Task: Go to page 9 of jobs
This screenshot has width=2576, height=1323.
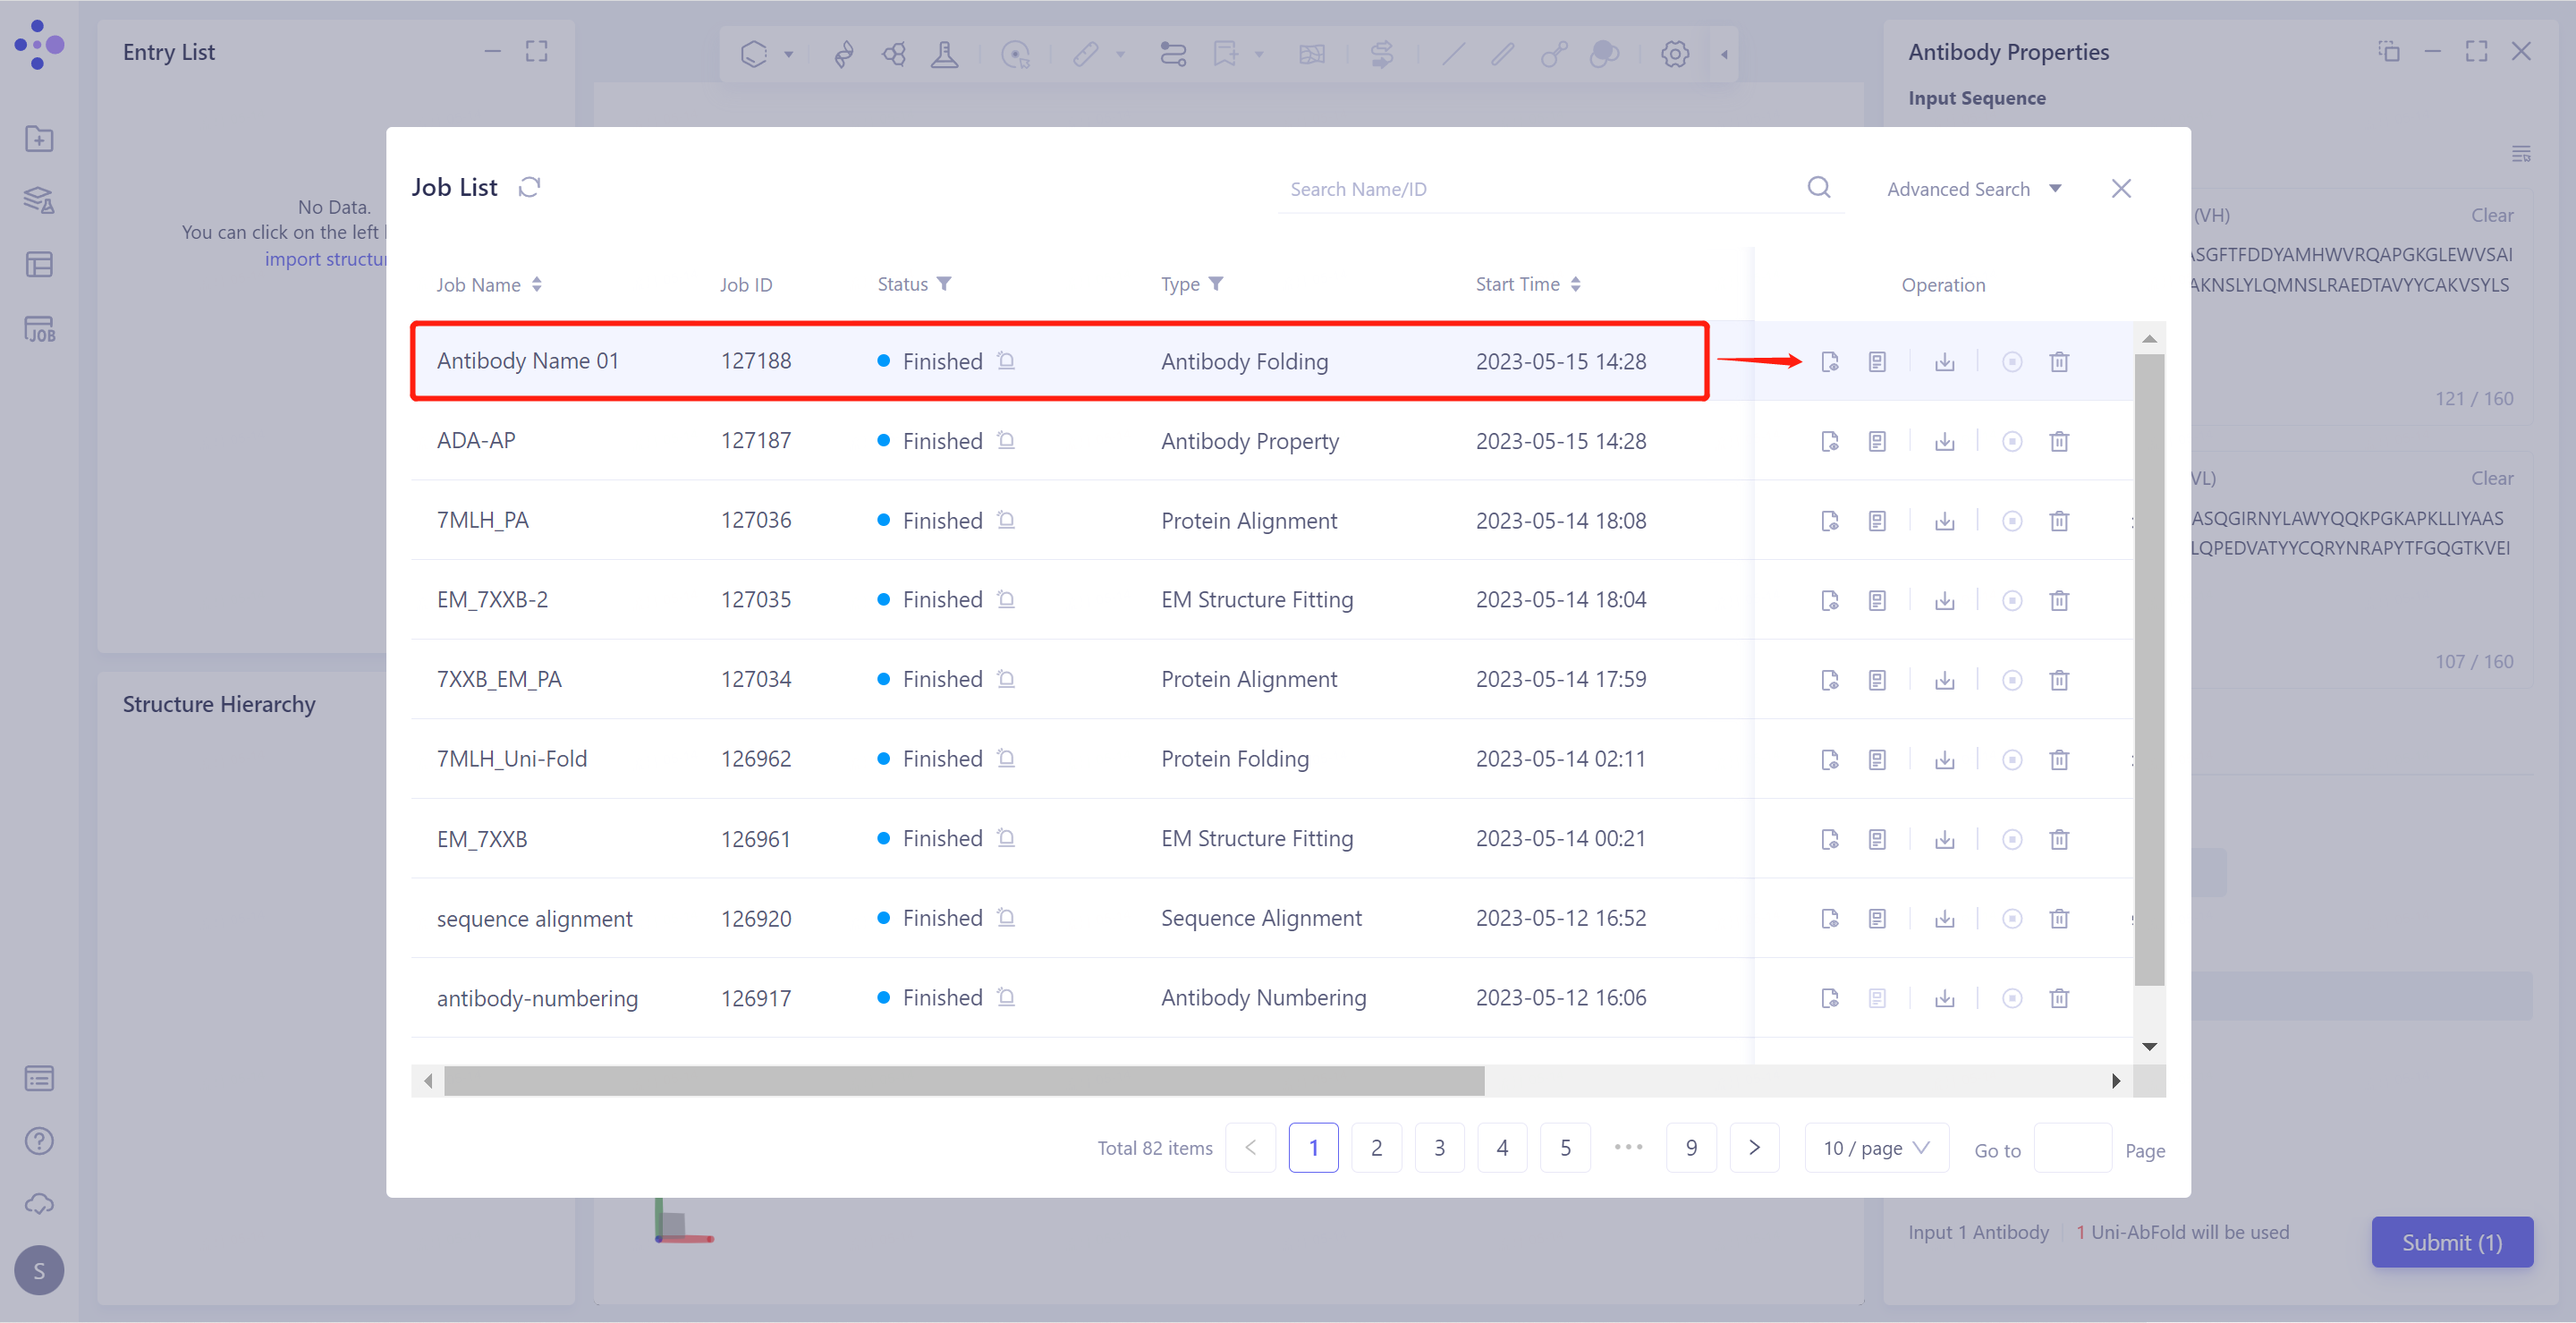Action: [x=1690, y=1147]
